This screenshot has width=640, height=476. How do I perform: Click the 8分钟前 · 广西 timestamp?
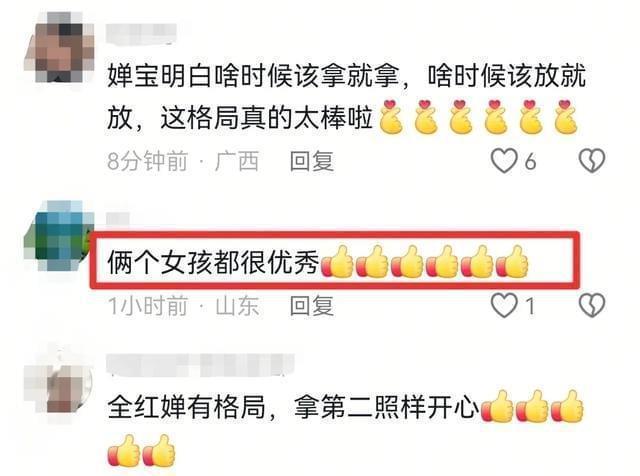(183, 161)
